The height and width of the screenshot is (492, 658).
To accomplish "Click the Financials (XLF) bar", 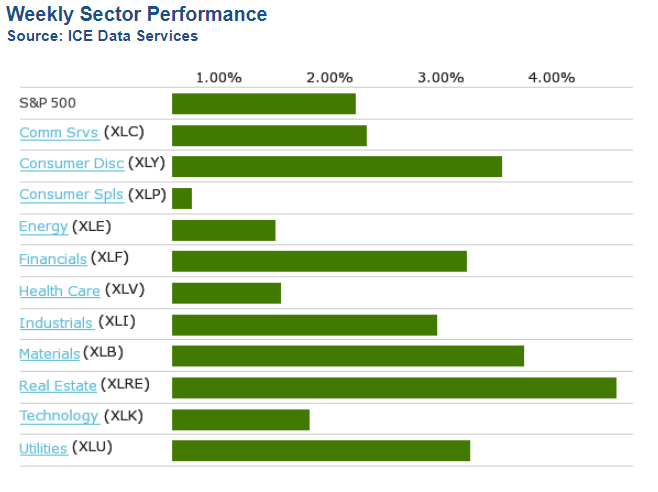I will 319,261.
